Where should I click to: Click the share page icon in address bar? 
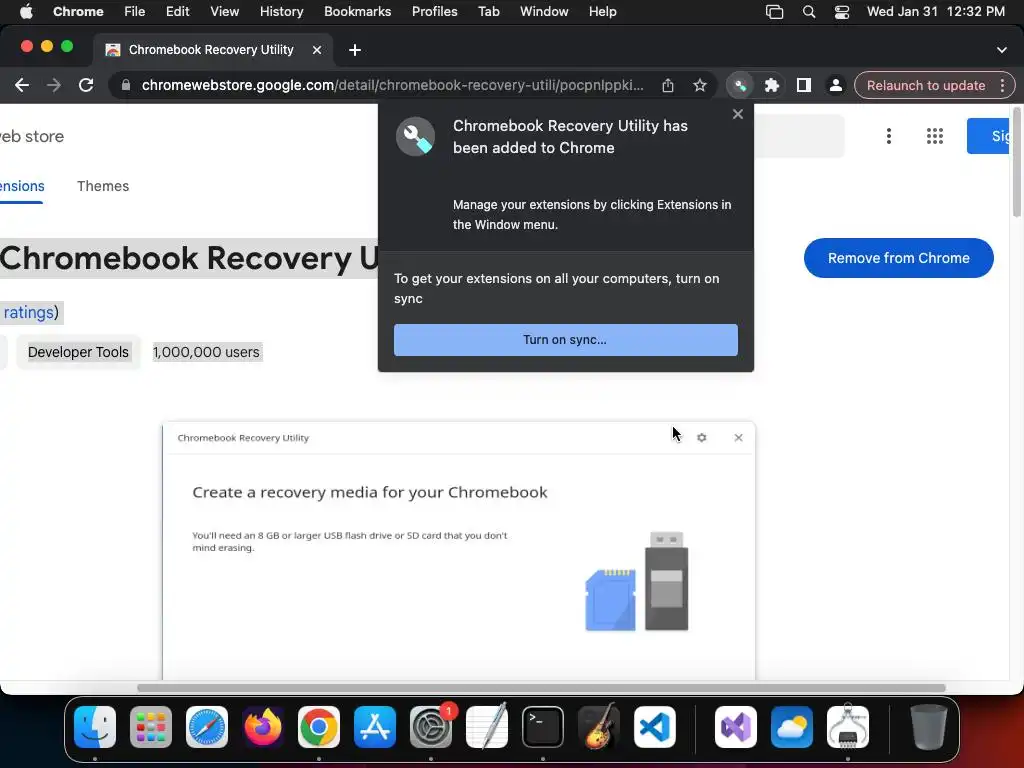coord(667,86)
